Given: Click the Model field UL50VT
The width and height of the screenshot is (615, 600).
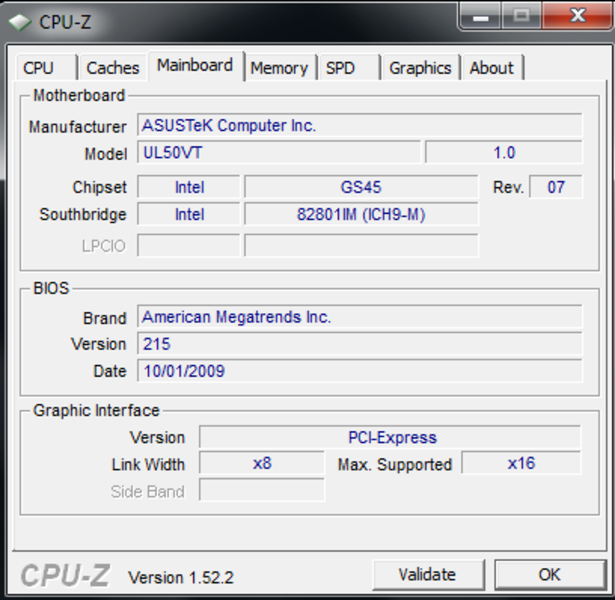Looking at the screenshot, I should 279,152.
